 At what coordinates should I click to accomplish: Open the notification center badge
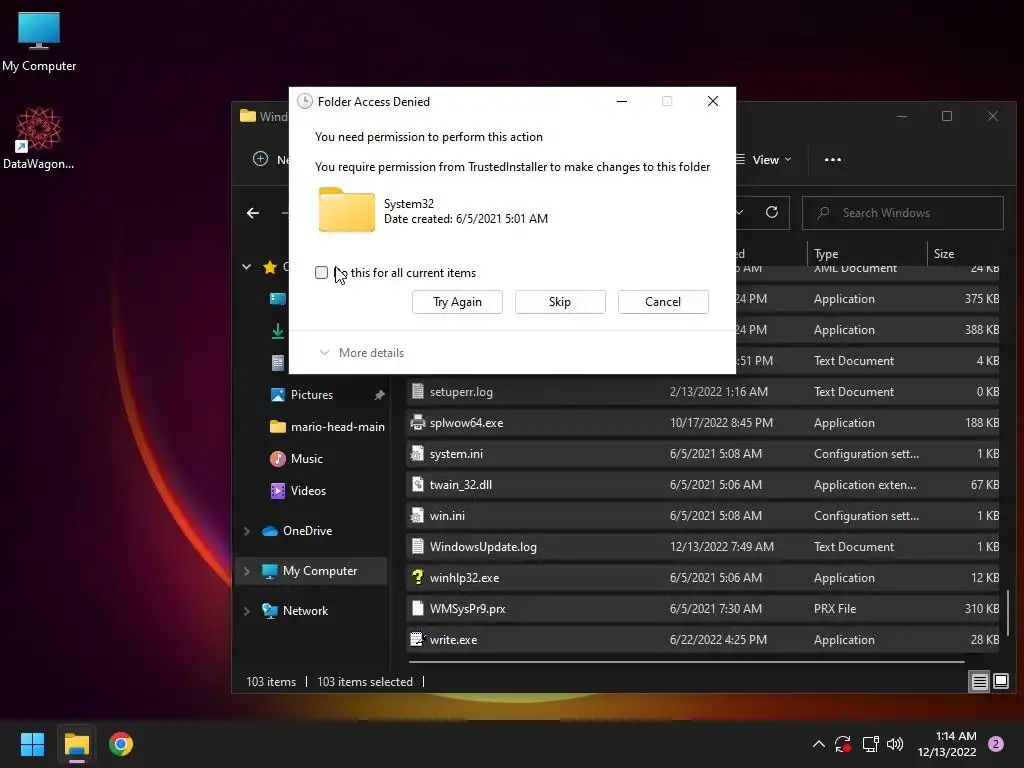click(x=996, y=744)
